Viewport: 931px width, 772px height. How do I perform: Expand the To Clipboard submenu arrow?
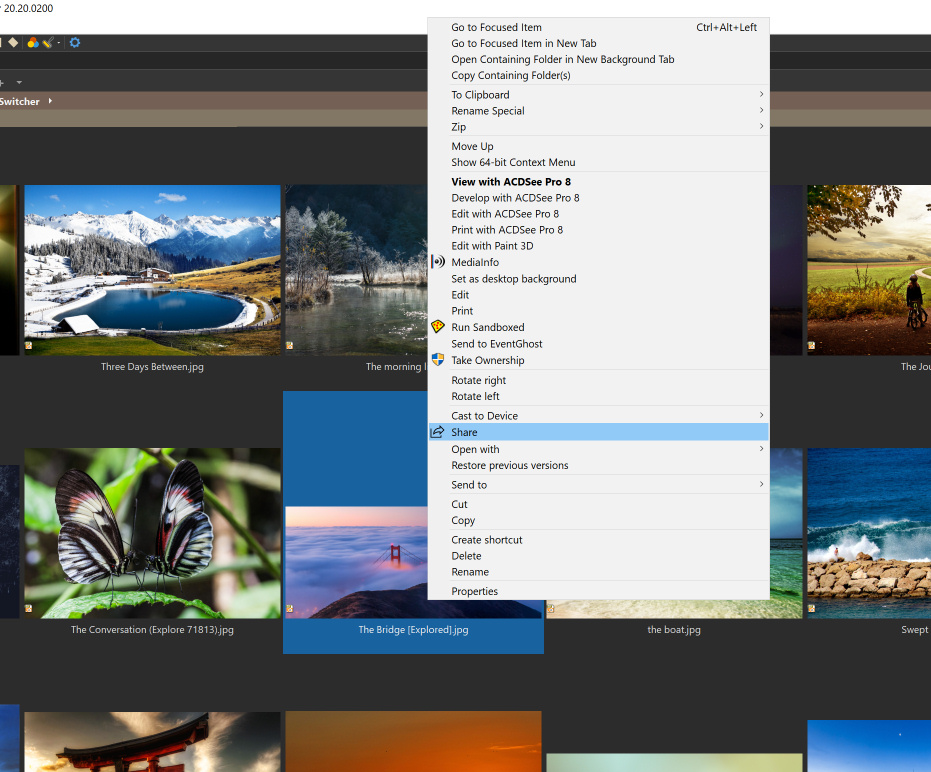[761, 95]
